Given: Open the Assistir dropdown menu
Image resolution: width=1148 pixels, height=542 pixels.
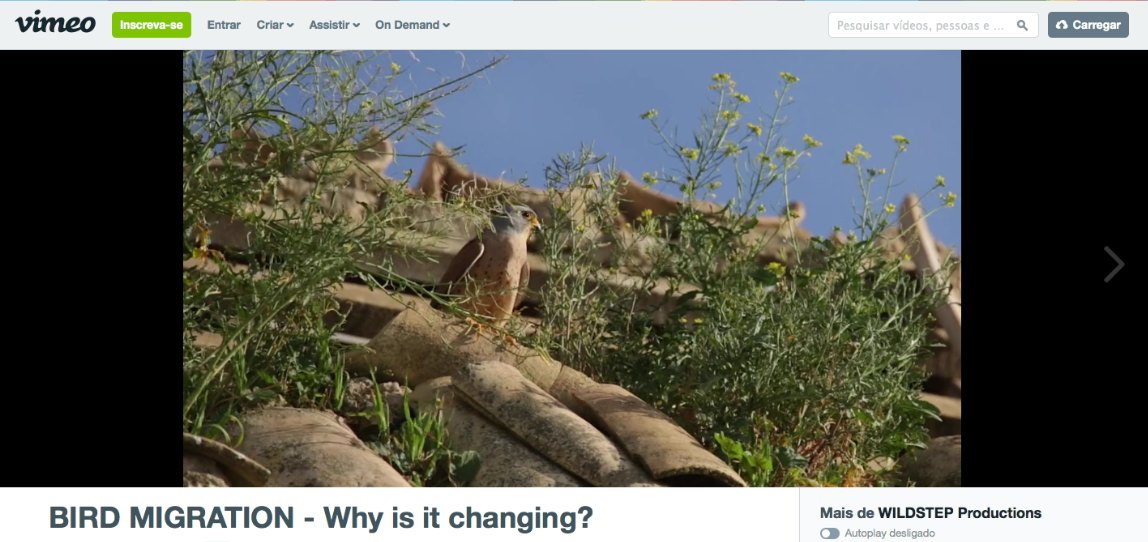Looking at the screenshot, I should click(x=335, y=25).
